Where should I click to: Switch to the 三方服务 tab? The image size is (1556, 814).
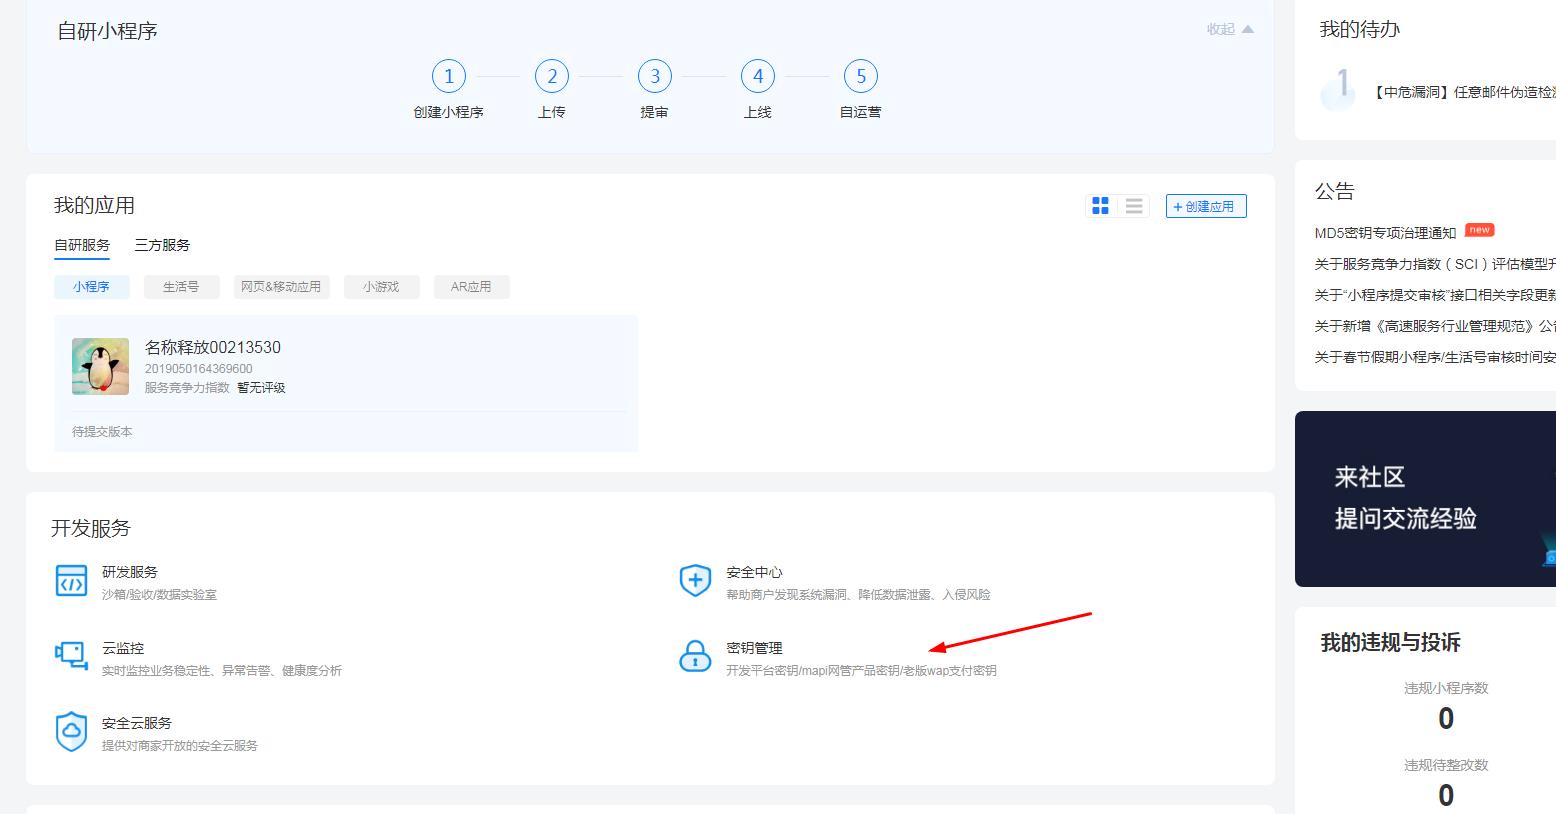click(x=161, y=244)
